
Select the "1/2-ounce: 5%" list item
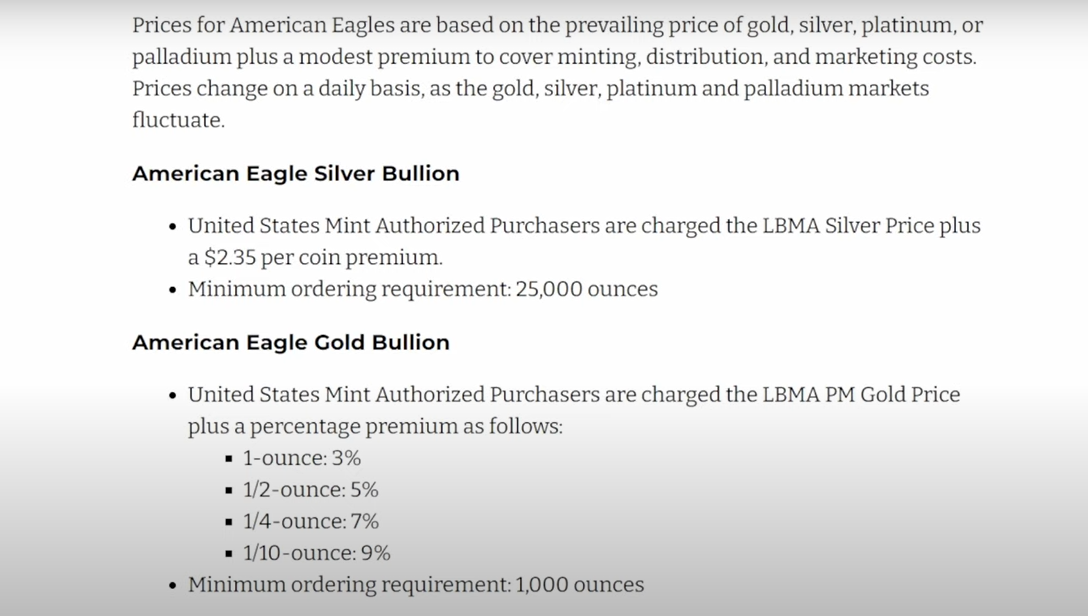[x=310, y=490]
